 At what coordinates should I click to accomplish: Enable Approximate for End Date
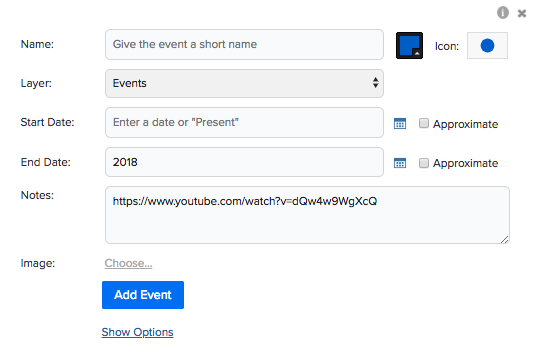pos(424,163)
